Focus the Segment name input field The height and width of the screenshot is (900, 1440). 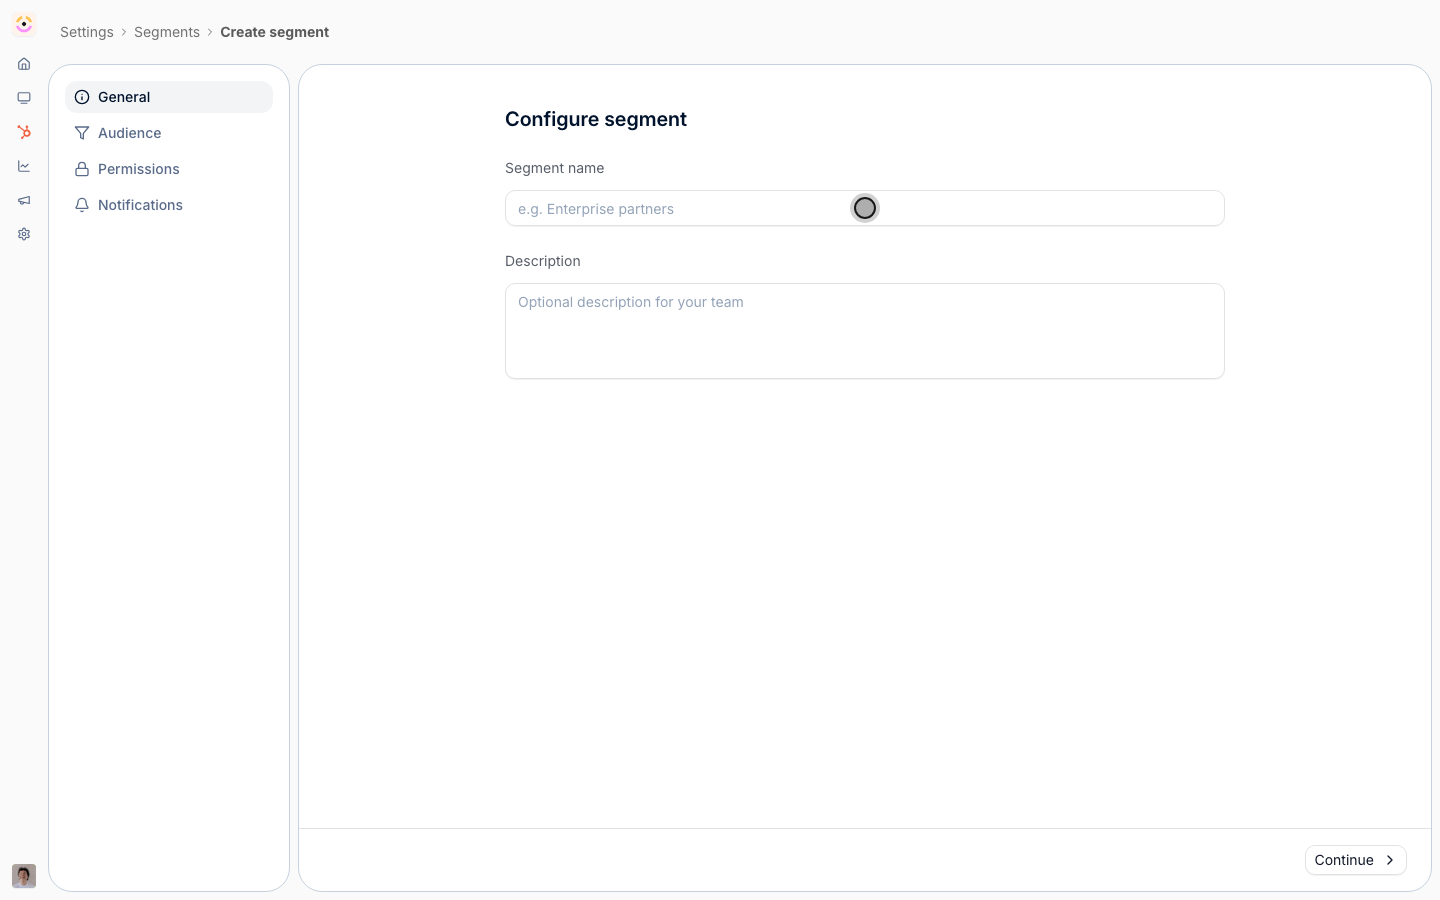865,208
